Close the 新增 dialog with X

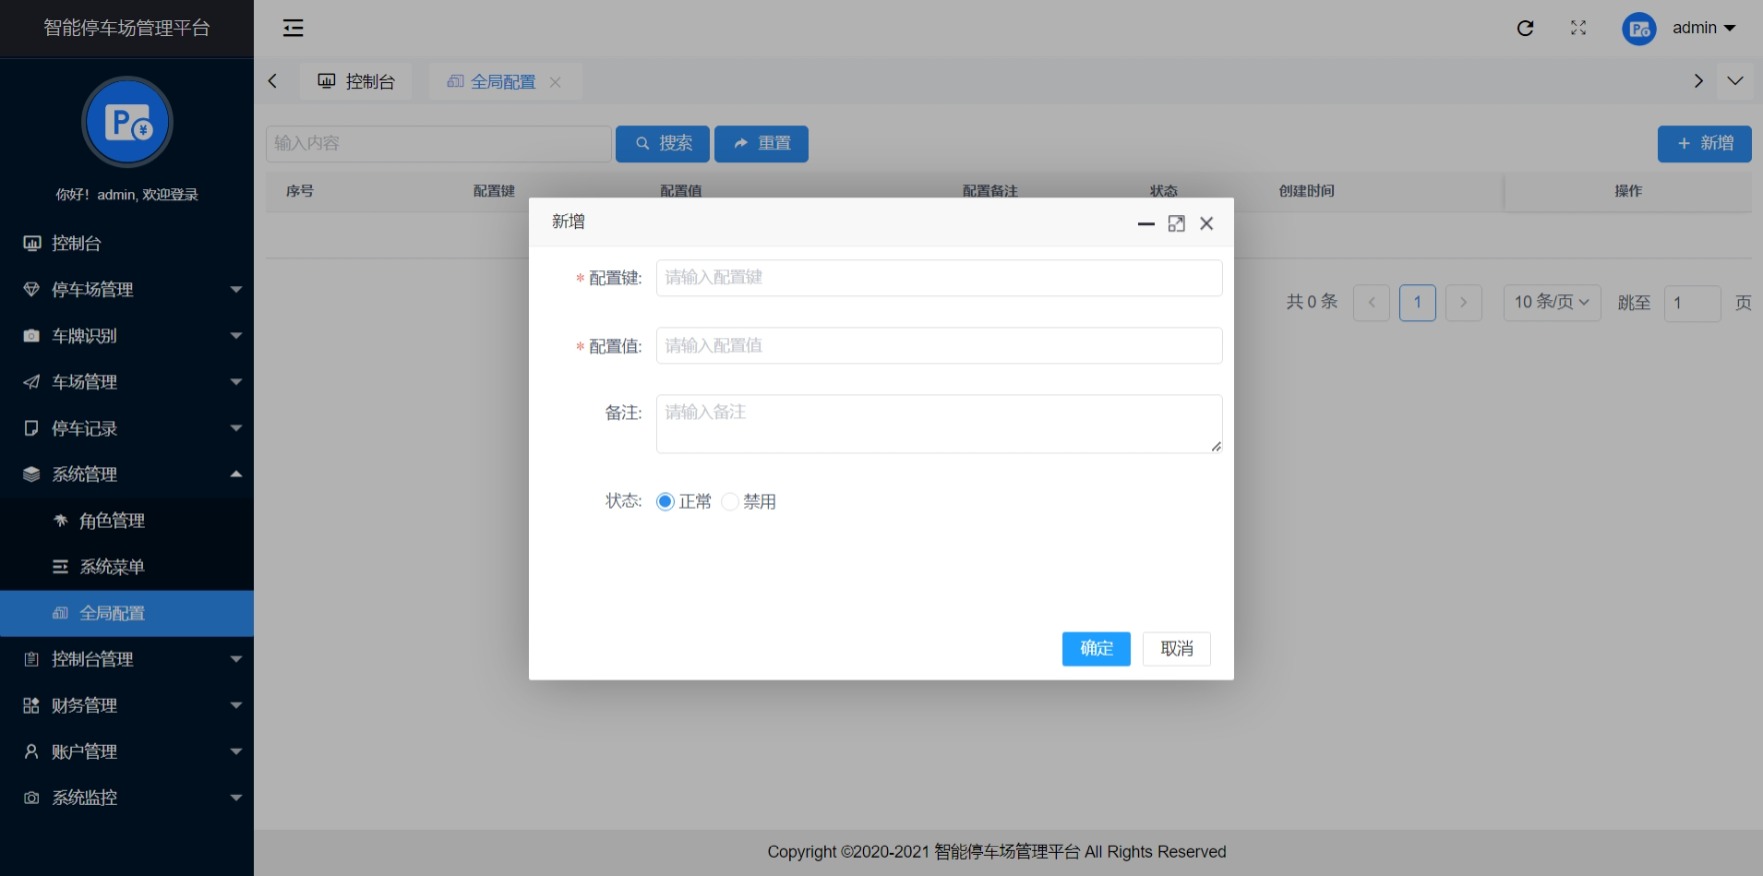tap(1207, 224)
